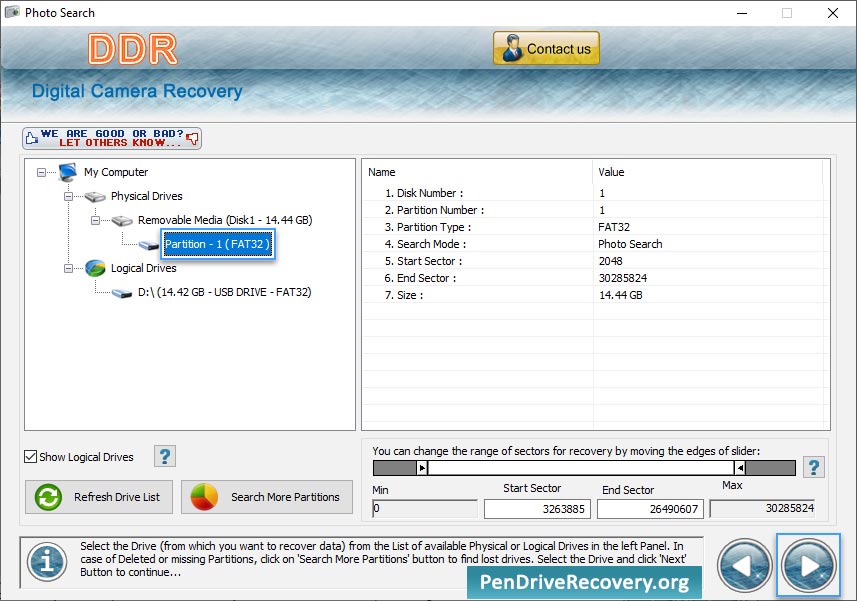Viewport: 857px width, 601px height.
Task: Collapse the Logical Drives node
Action: 68,268
